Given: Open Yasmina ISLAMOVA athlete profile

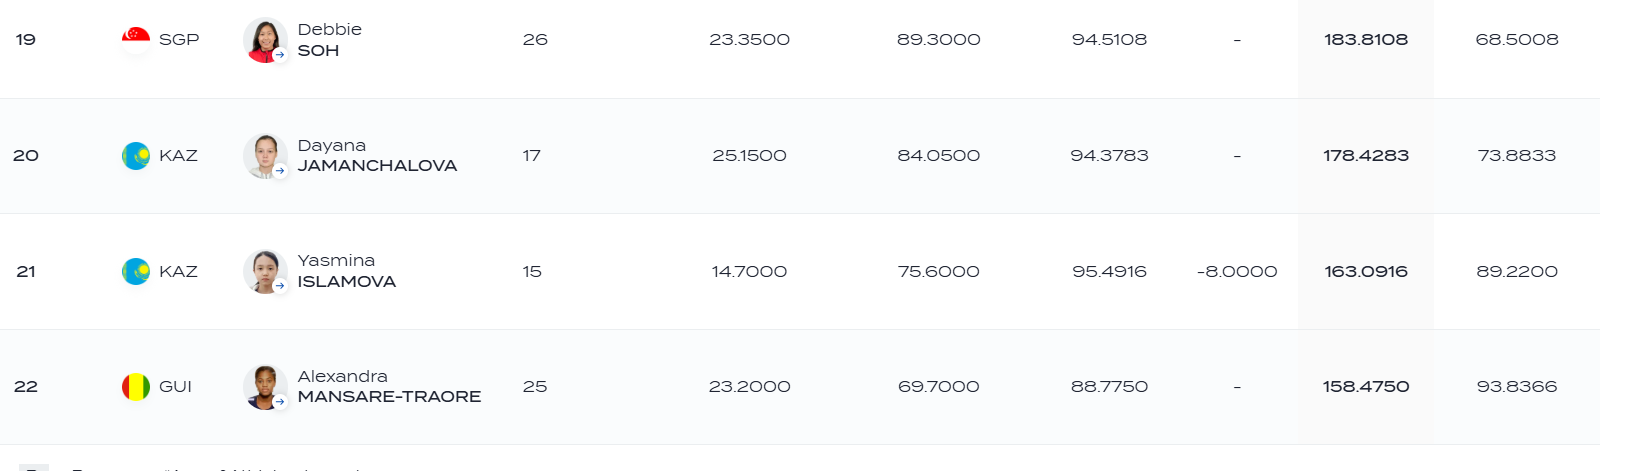Looking at the screenshot, I should (x=347, y=271).
